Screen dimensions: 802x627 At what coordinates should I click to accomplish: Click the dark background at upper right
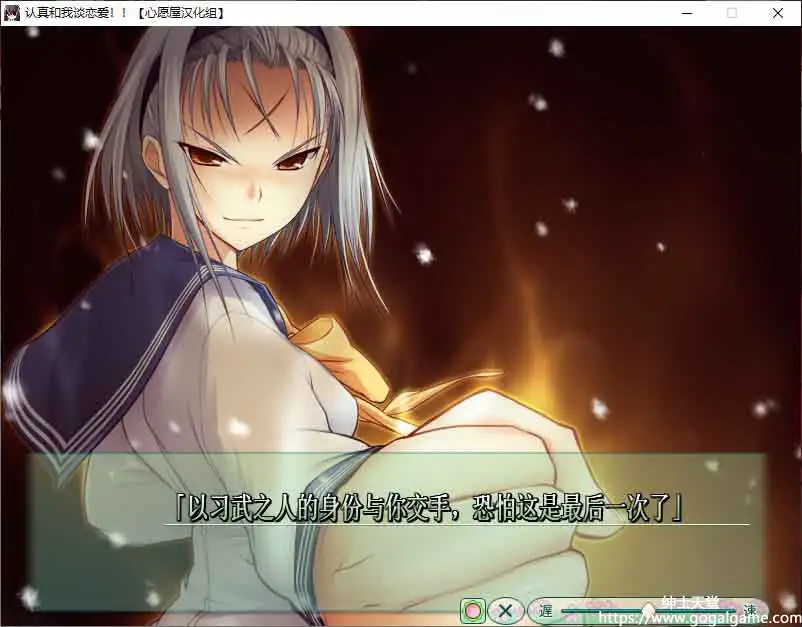tap(700, 100)
